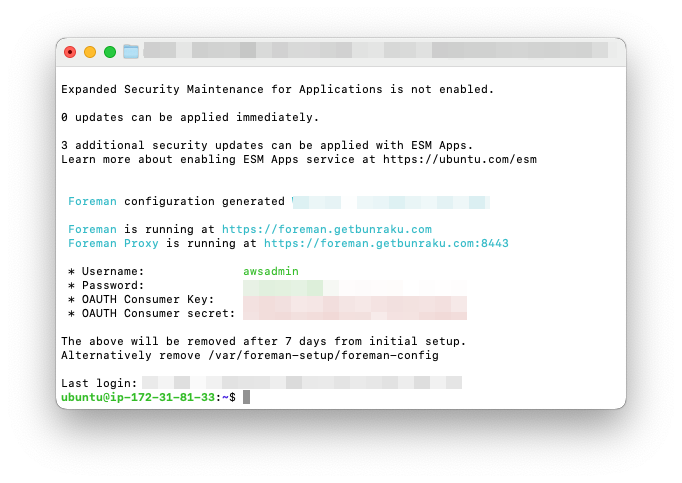Screen dimensions: 682x483
Task: Open the https://ubuntu.com/esm link
Action: pos(459,159)
